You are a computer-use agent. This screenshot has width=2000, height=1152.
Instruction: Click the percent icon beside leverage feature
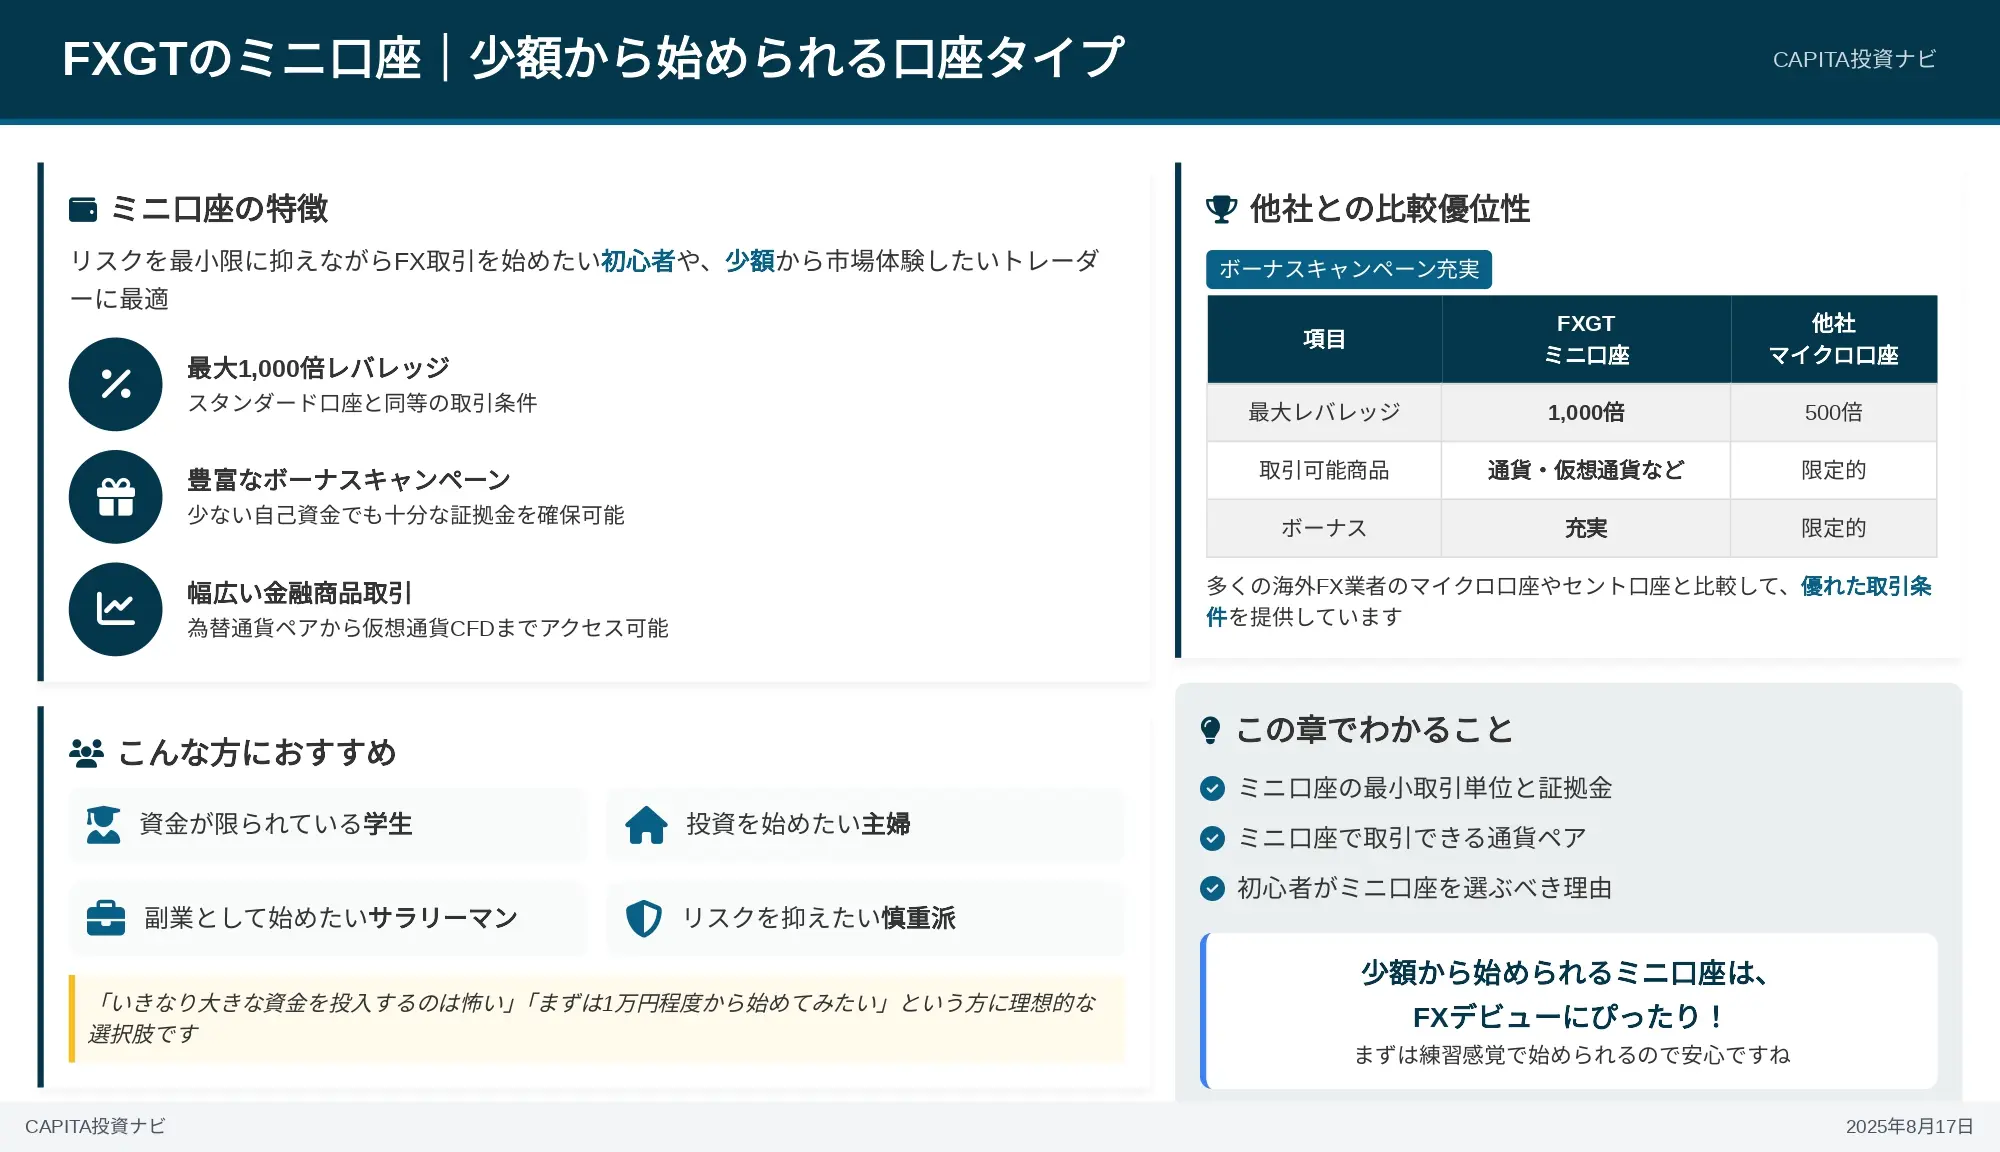(x=116, y=384)
